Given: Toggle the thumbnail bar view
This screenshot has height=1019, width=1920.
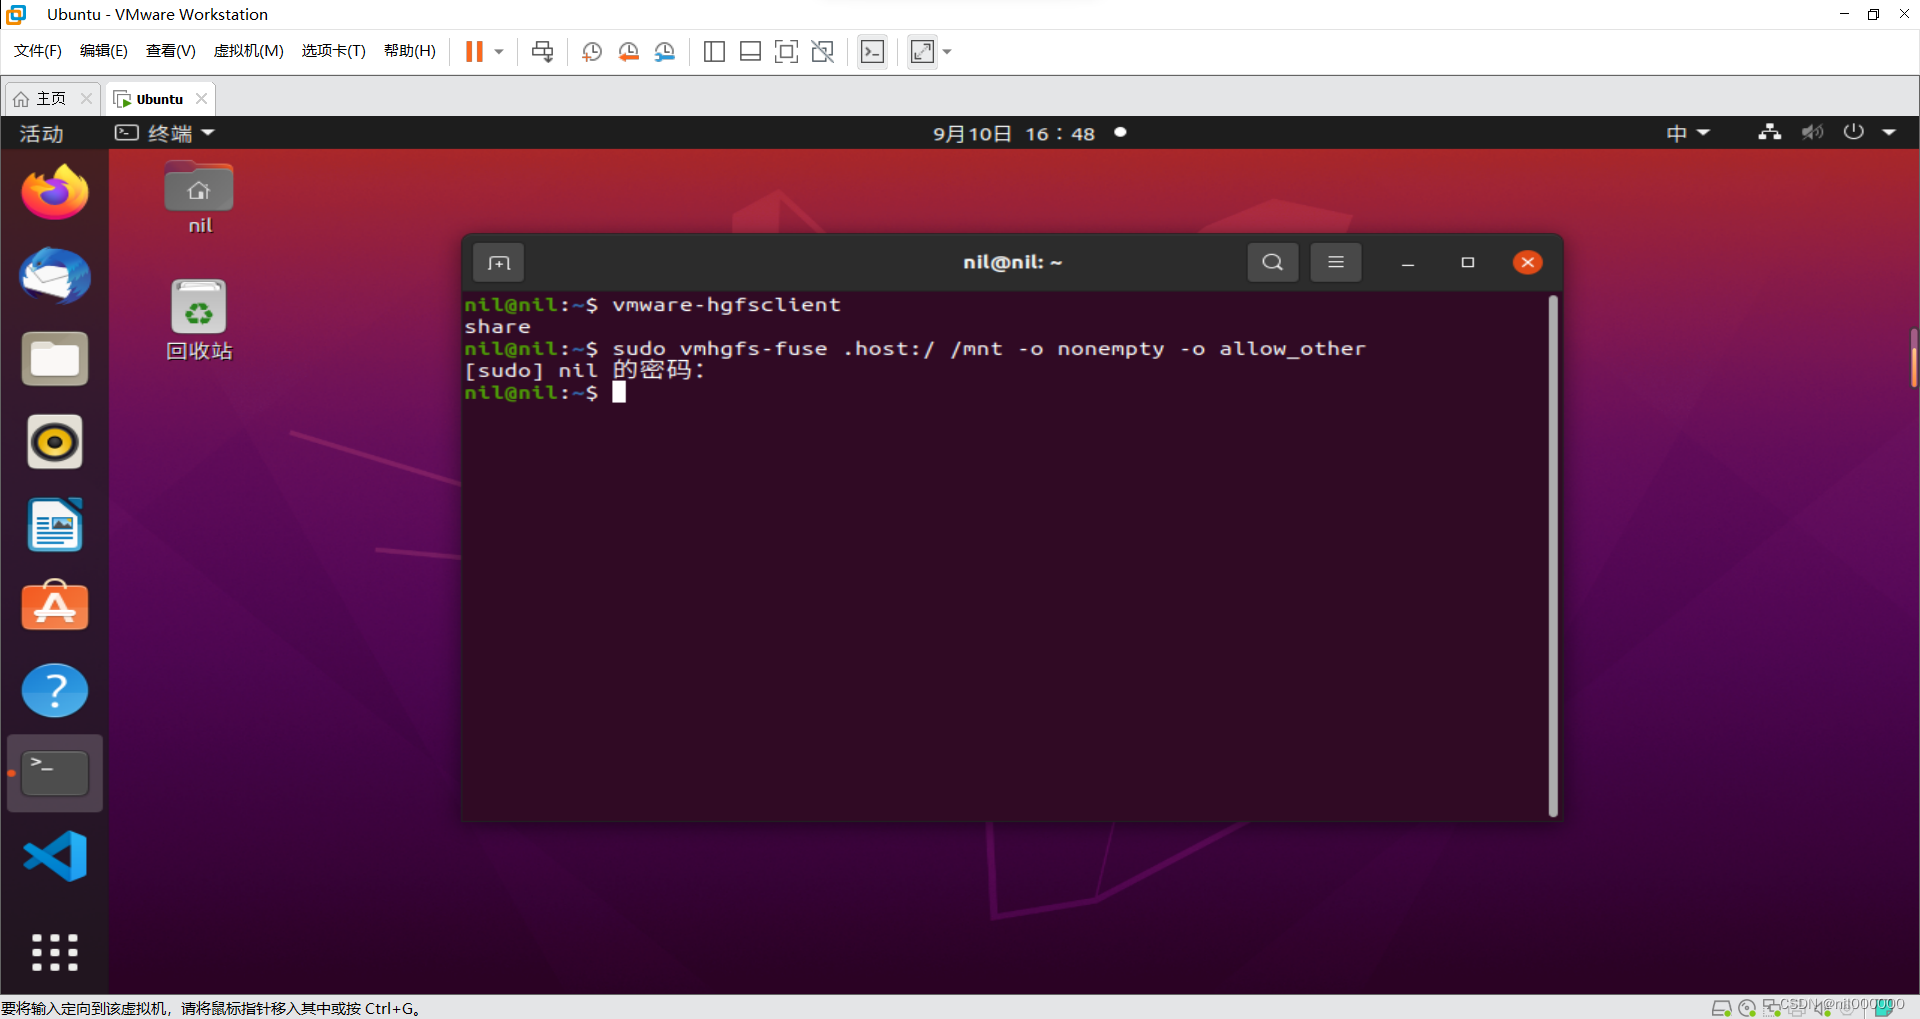Looking at the screenshot, I should [750, 51].
